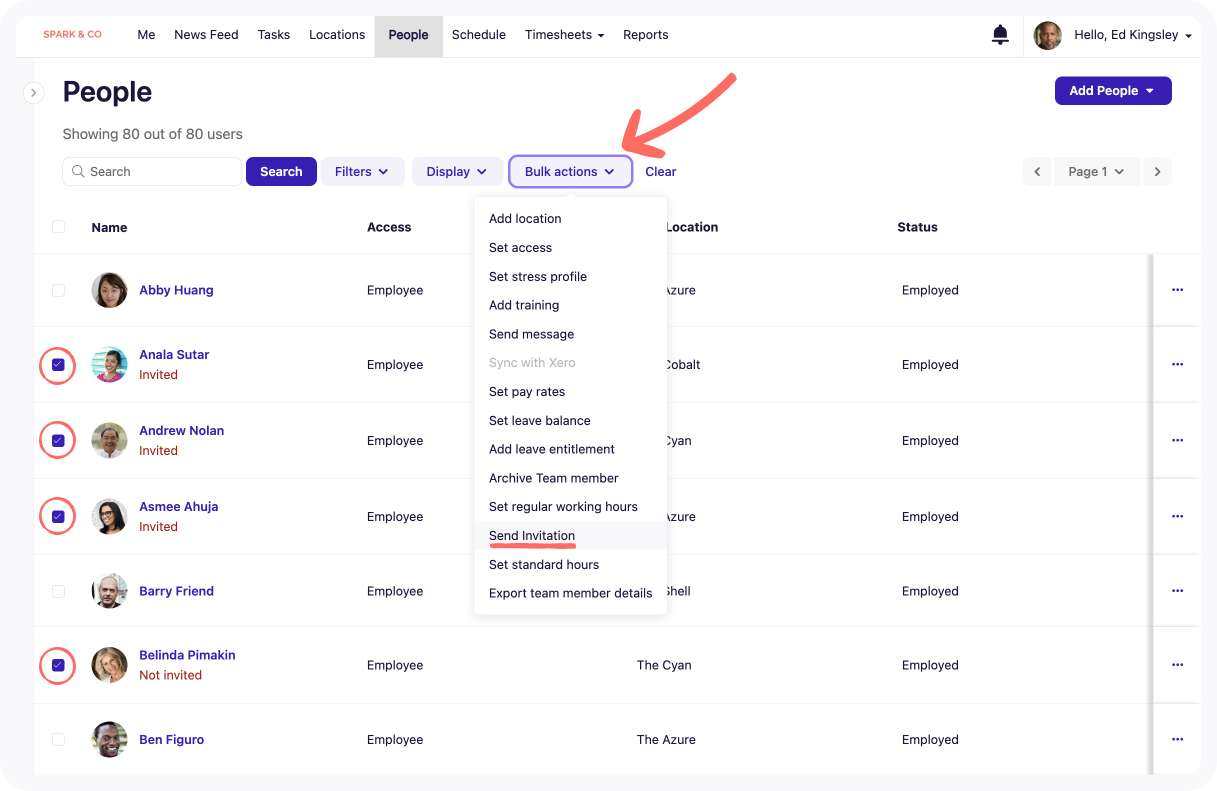Click the vertical scrollbar beside the table
The width and height of the screenshot is (1217, 791).
tap(1152, 500)
